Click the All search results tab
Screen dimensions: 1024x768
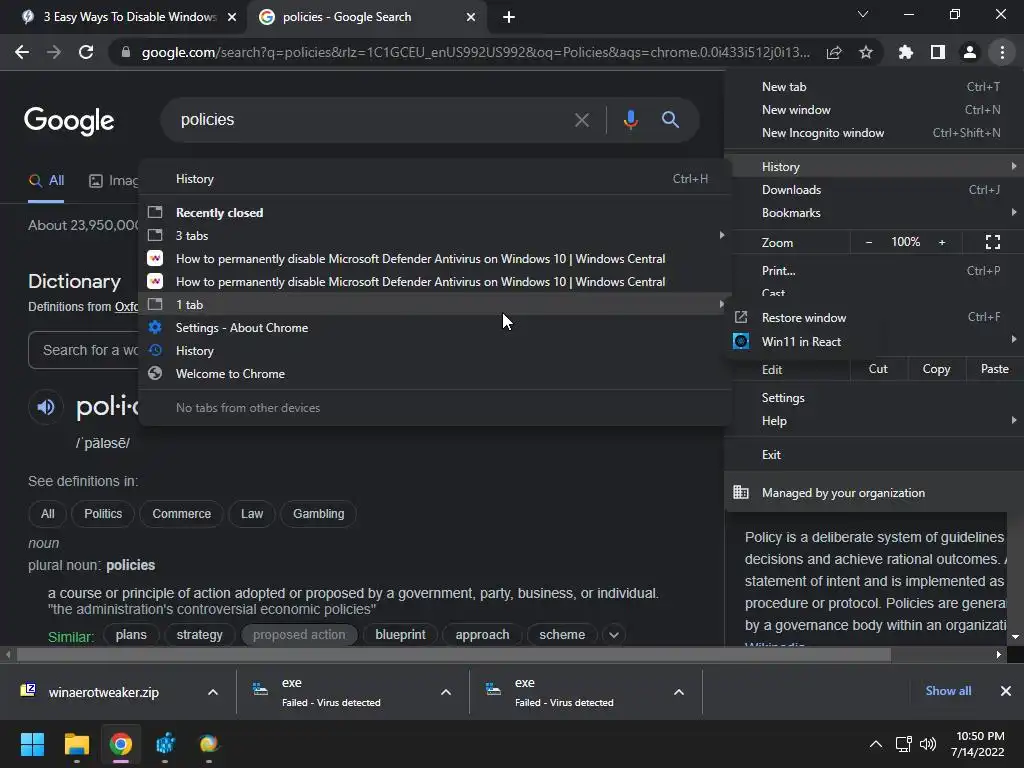click(46, 181)
